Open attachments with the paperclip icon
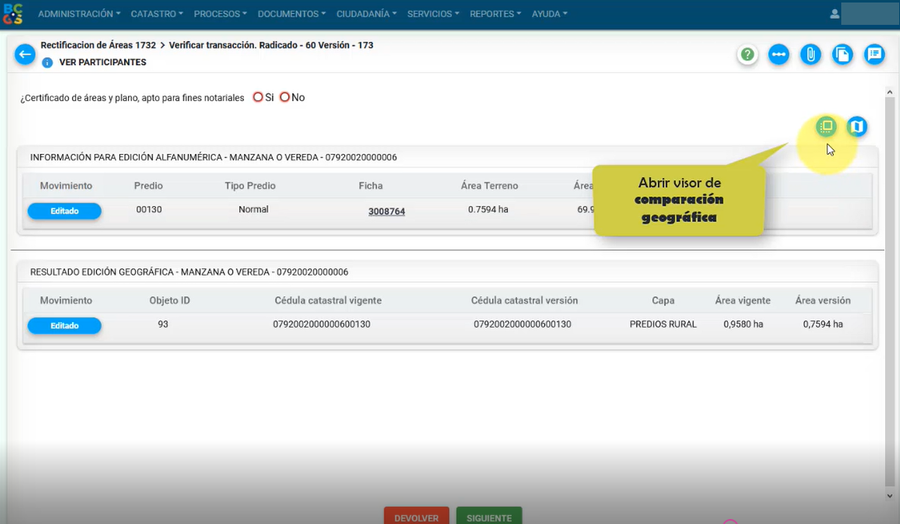Screen dimensions: 900x524 pos(811,54)
